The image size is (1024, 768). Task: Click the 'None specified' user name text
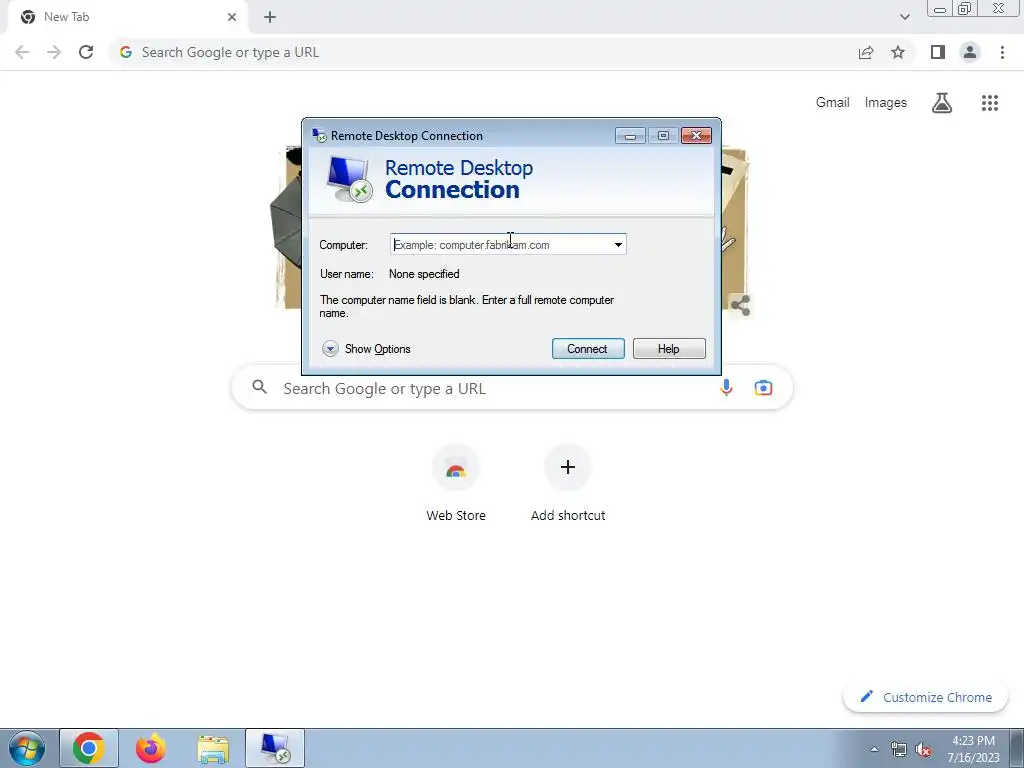click(x=424, y=274)
